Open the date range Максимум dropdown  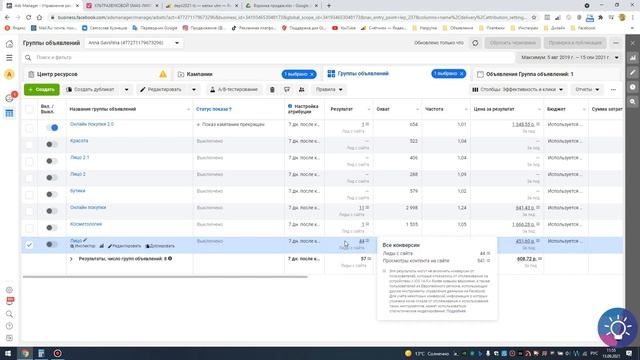tap(570, 58)
